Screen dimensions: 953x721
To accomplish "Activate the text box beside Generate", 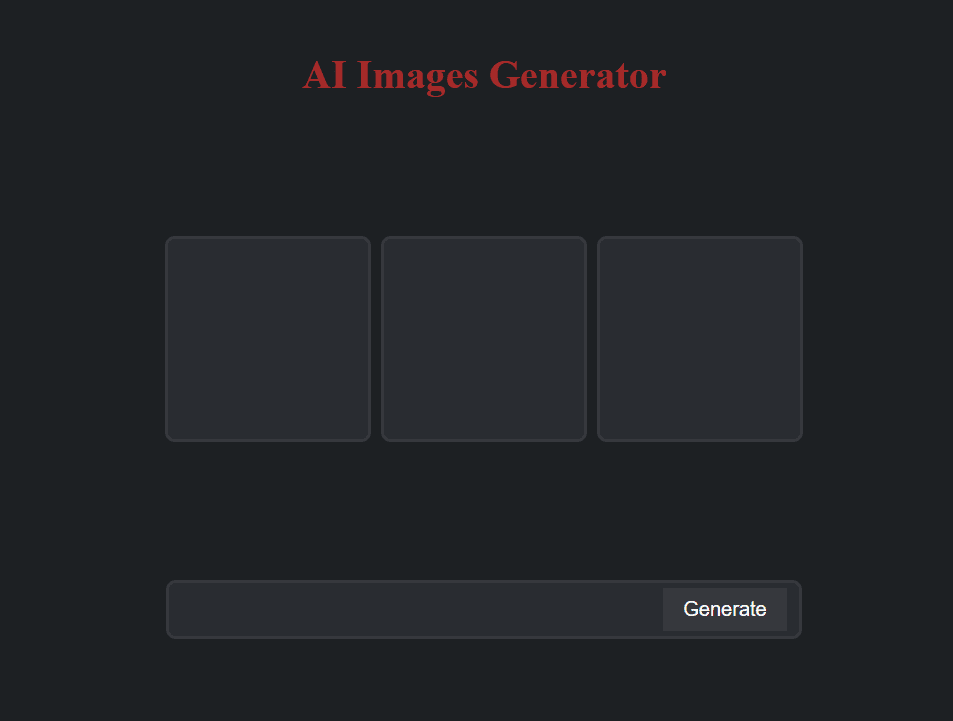I will pos(416,609).
